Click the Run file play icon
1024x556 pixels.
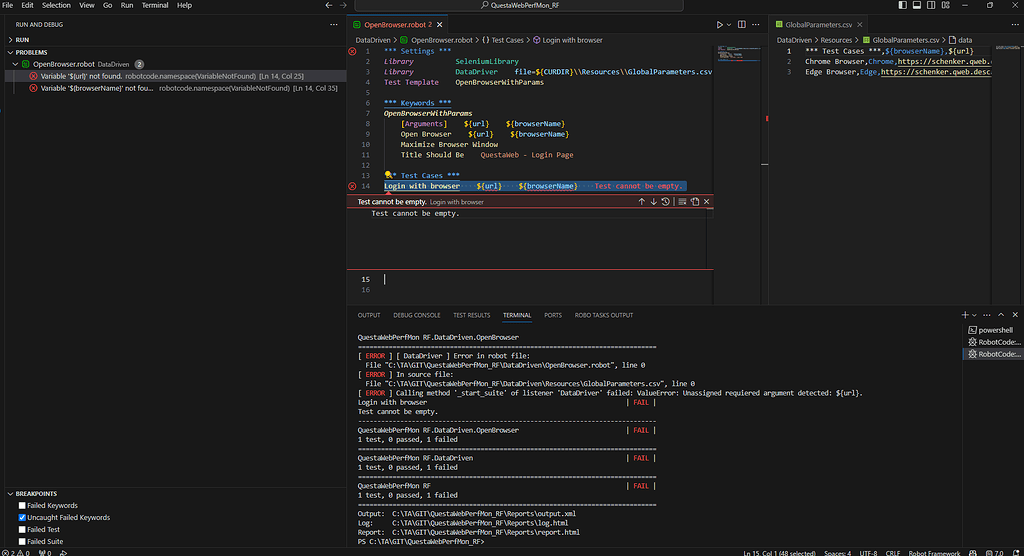click(x=719, y=24)
